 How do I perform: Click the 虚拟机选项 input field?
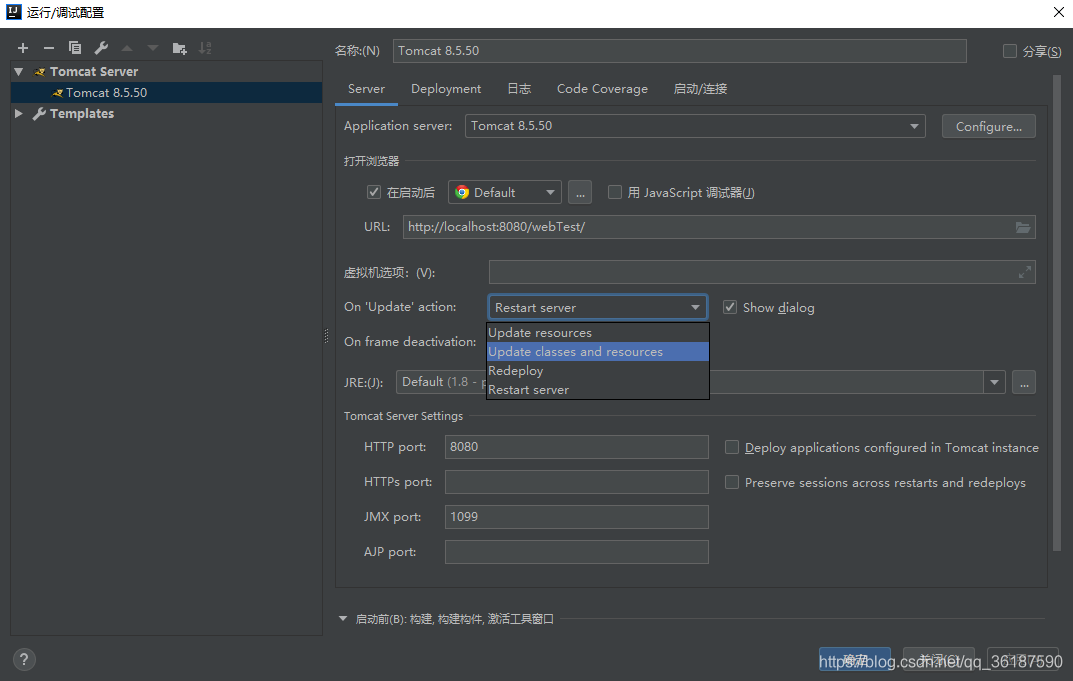[x=762, y=272]
